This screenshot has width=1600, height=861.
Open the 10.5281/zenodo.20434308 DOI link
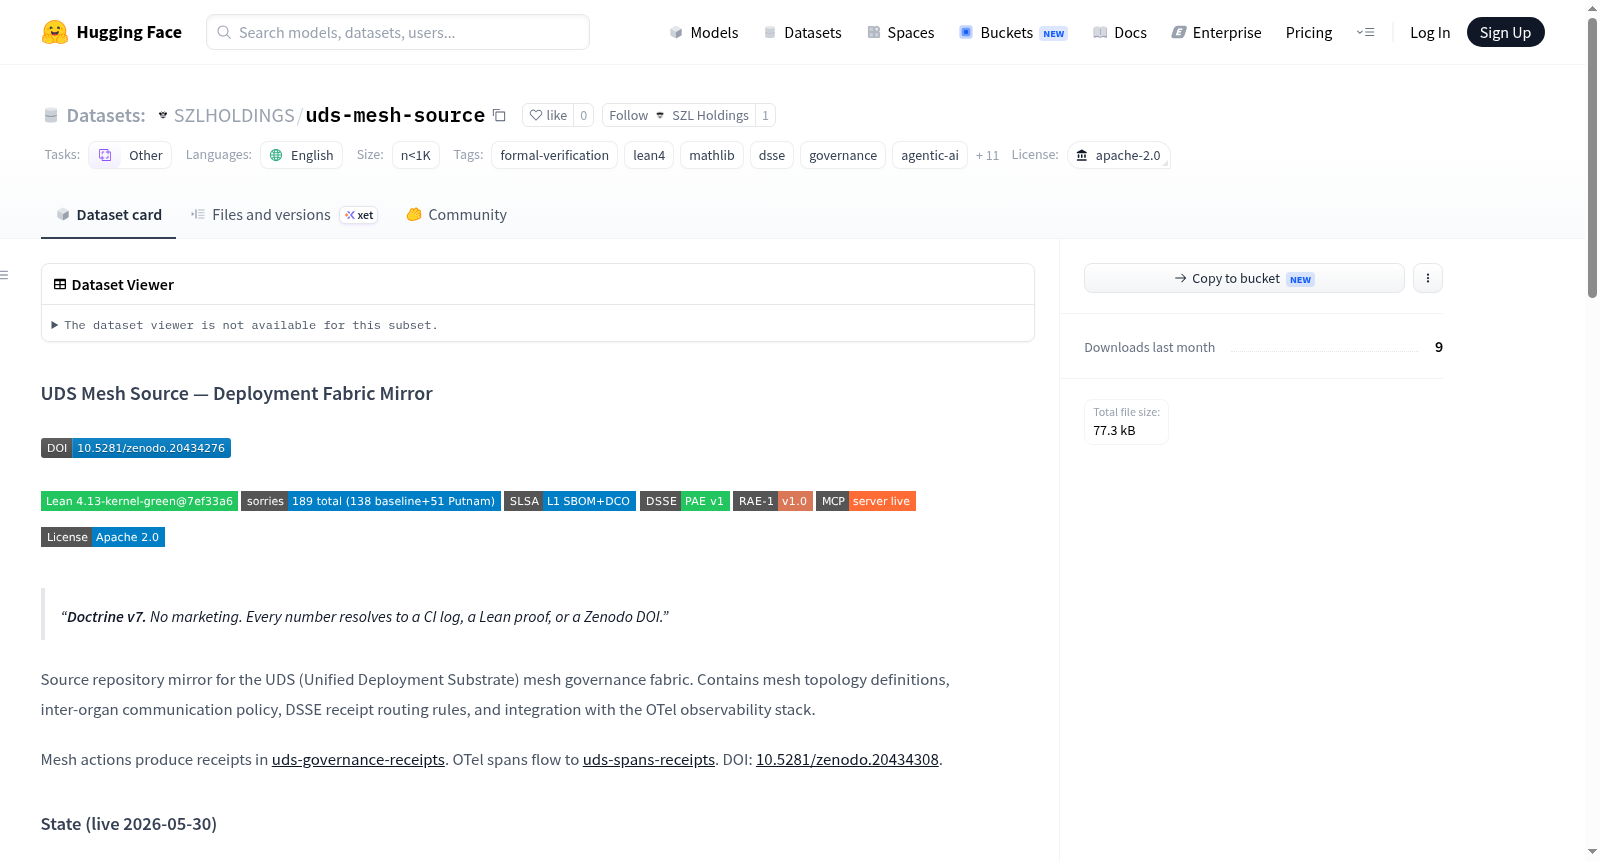tap(847, 760)
